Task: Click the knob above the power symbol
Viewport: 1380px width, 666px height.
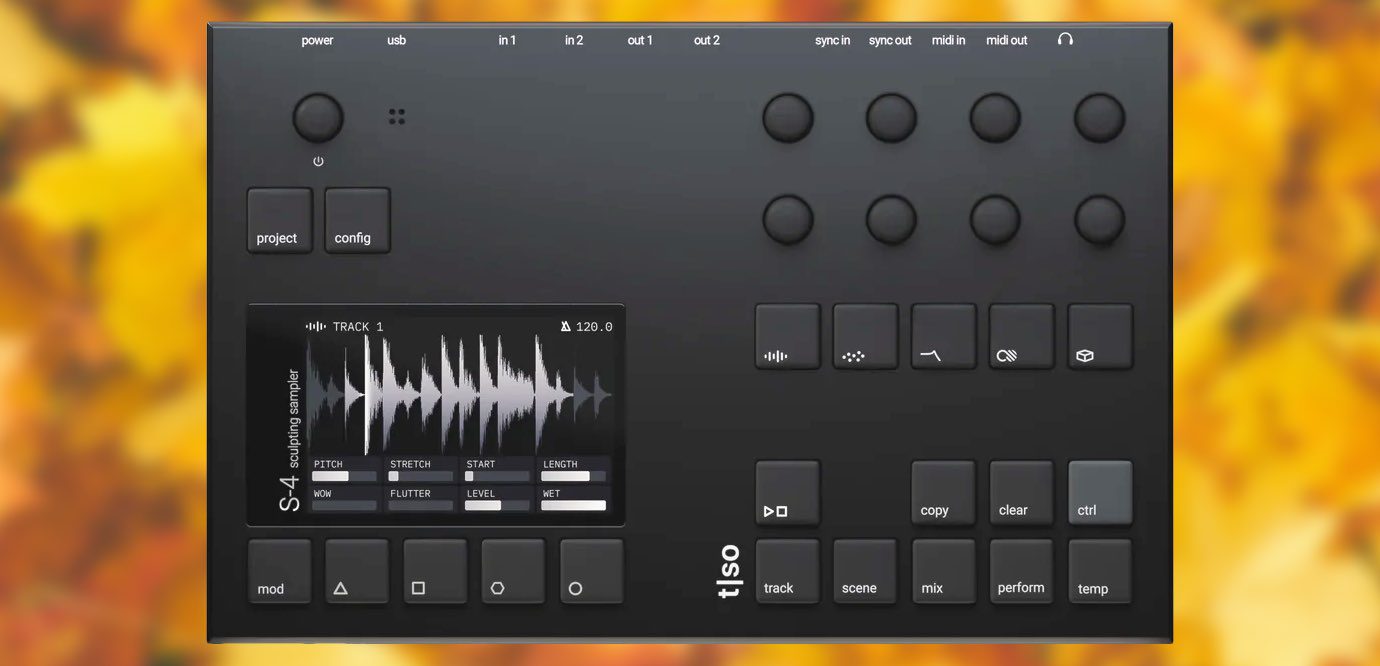Action: tap(318, 118)
